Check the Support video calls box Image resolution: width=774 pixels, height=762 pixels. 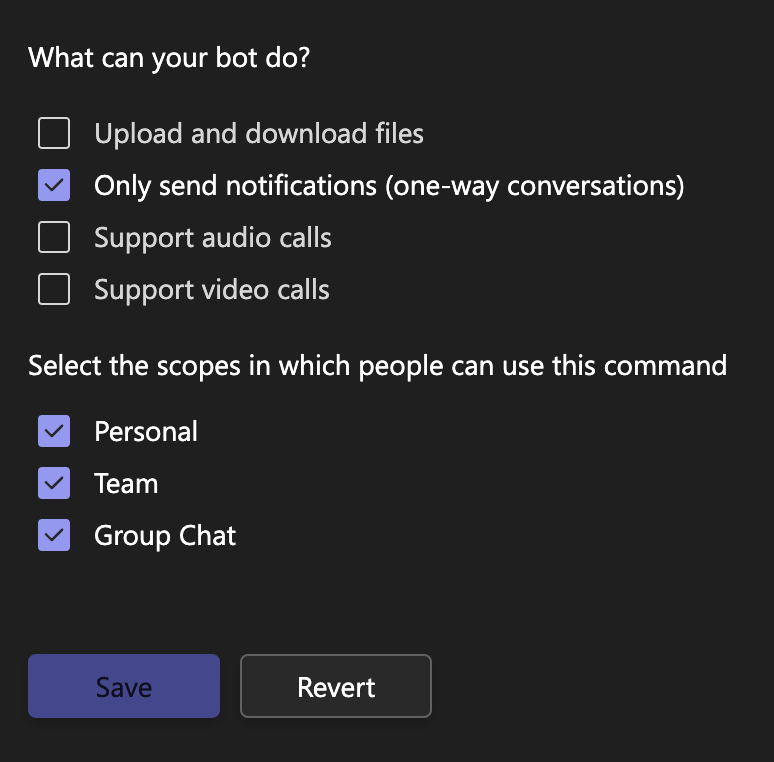pos(54,289)
